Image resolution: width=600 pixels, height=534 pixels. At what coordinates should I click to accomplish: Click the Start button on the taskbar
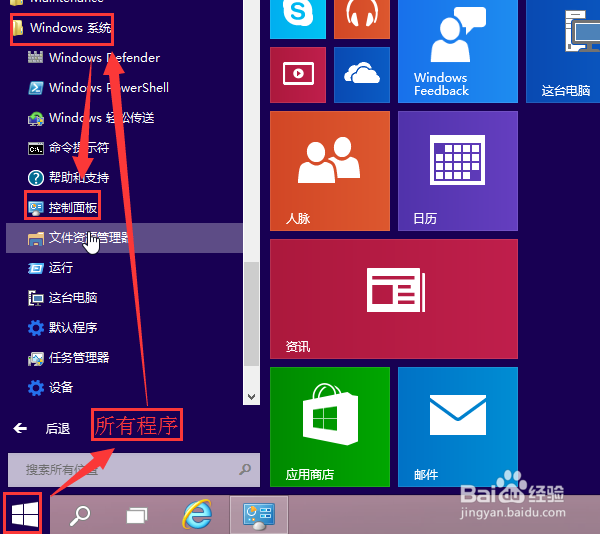[x=24, y=514]
